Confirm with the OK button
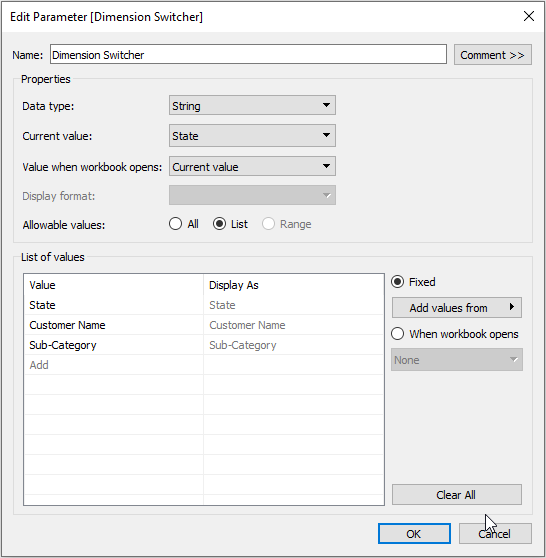 (414, 533)
